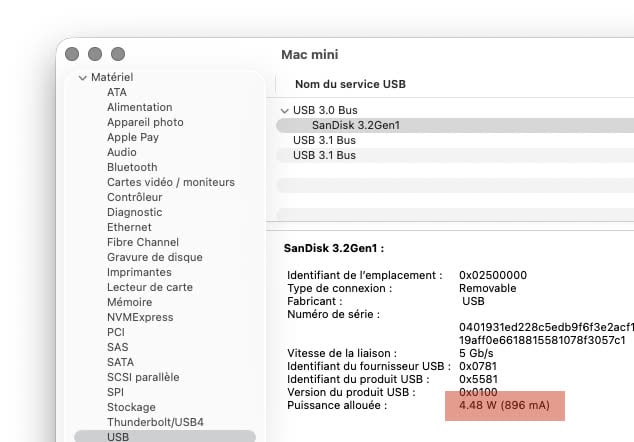Select Audio in the sidebar

click(x=122, y=152)
